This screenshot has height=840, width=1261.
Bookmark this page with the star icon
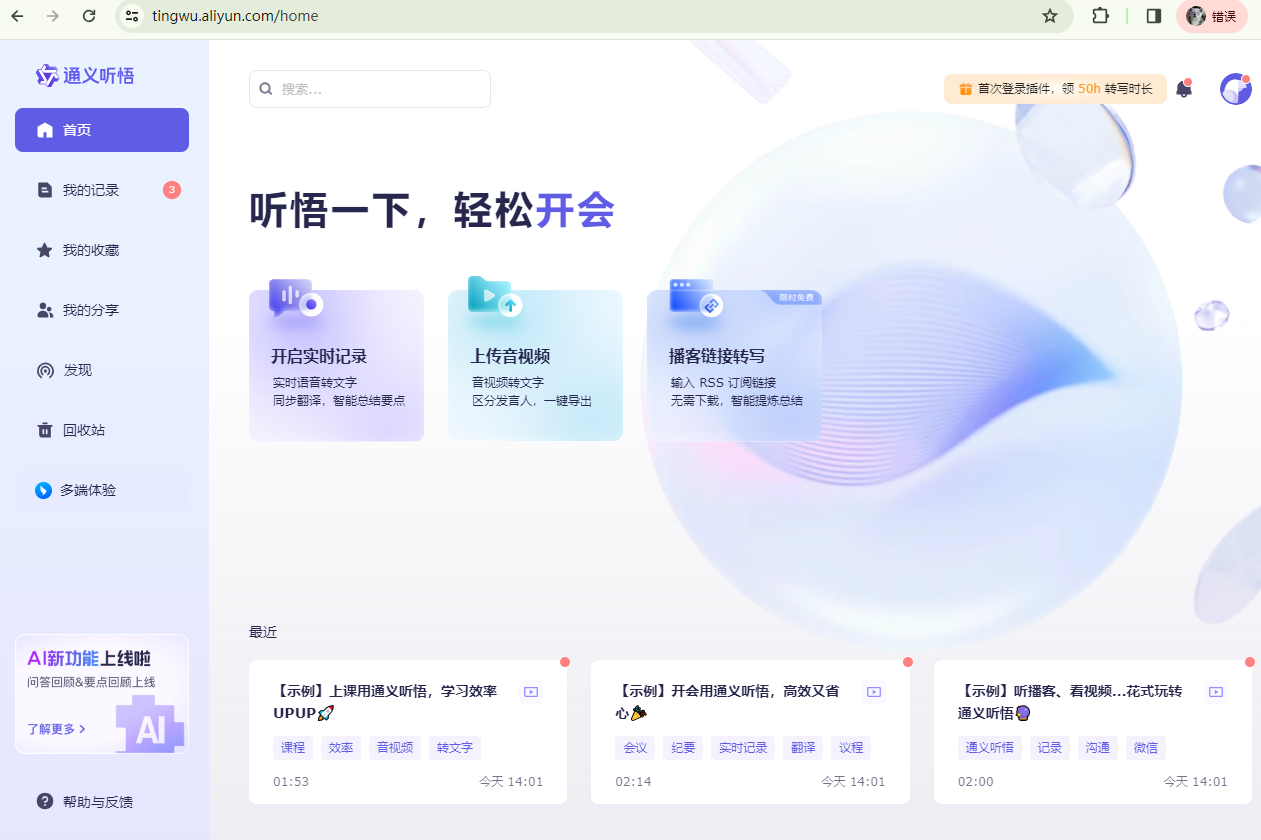(x=1049, y=16)
